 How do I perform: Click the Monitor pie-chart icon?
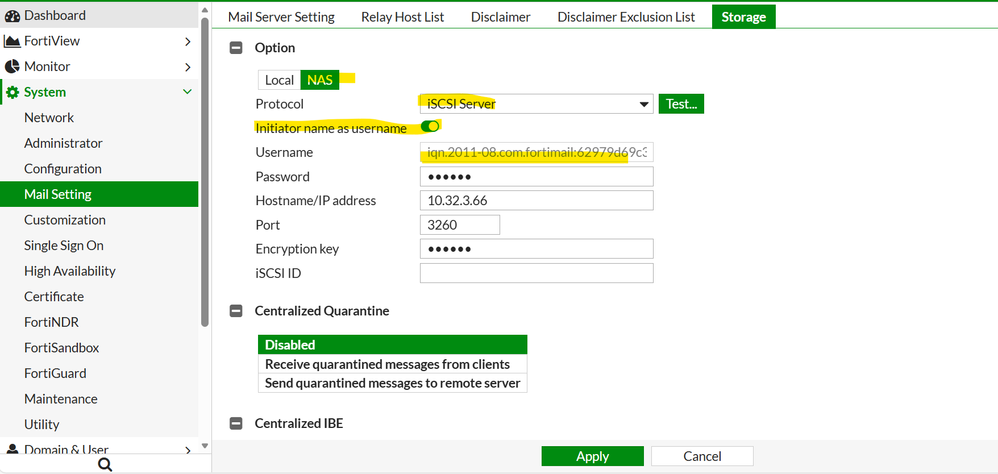tap(12, 67)
